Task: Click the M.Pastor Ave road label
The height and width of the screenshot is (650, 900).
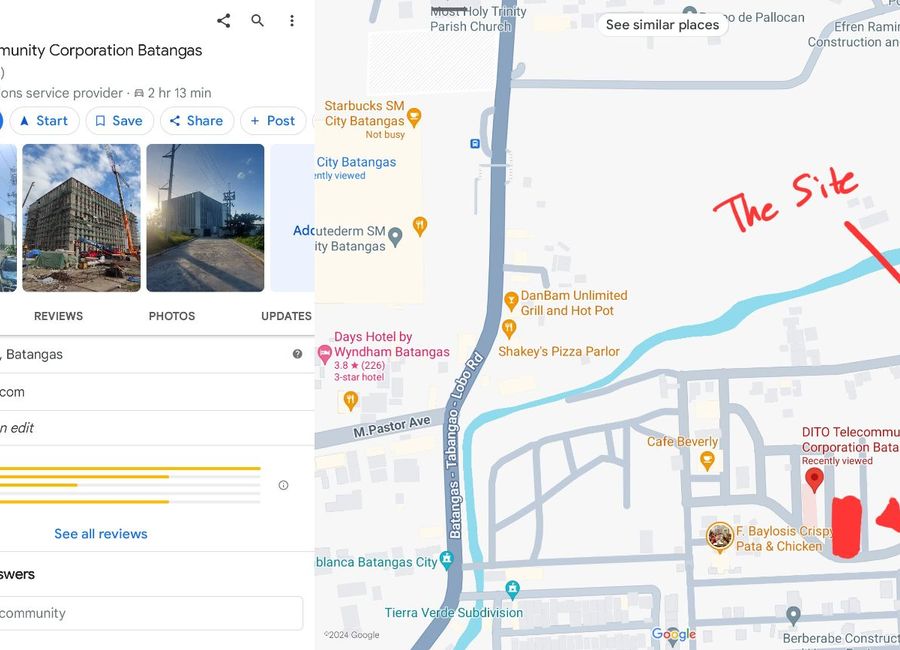Action: [x=392, y=427]
